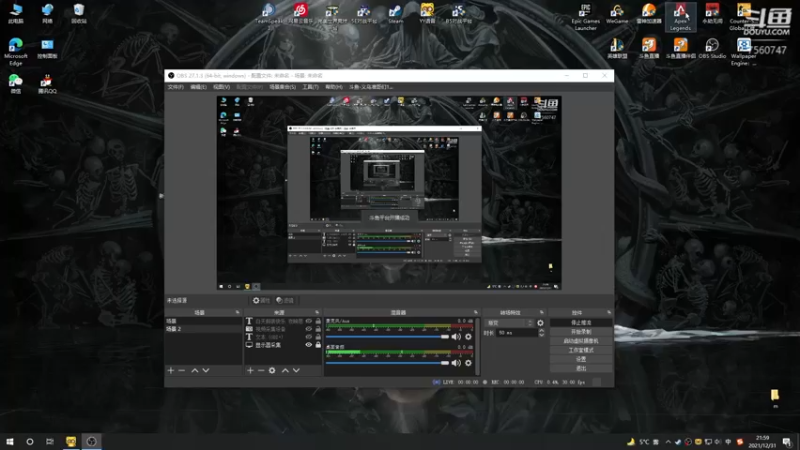Viewport: 800px width, 450px height.
Task: Open the Edit menu in OBS
Action: pyautogui.click(x=198, y=87)
